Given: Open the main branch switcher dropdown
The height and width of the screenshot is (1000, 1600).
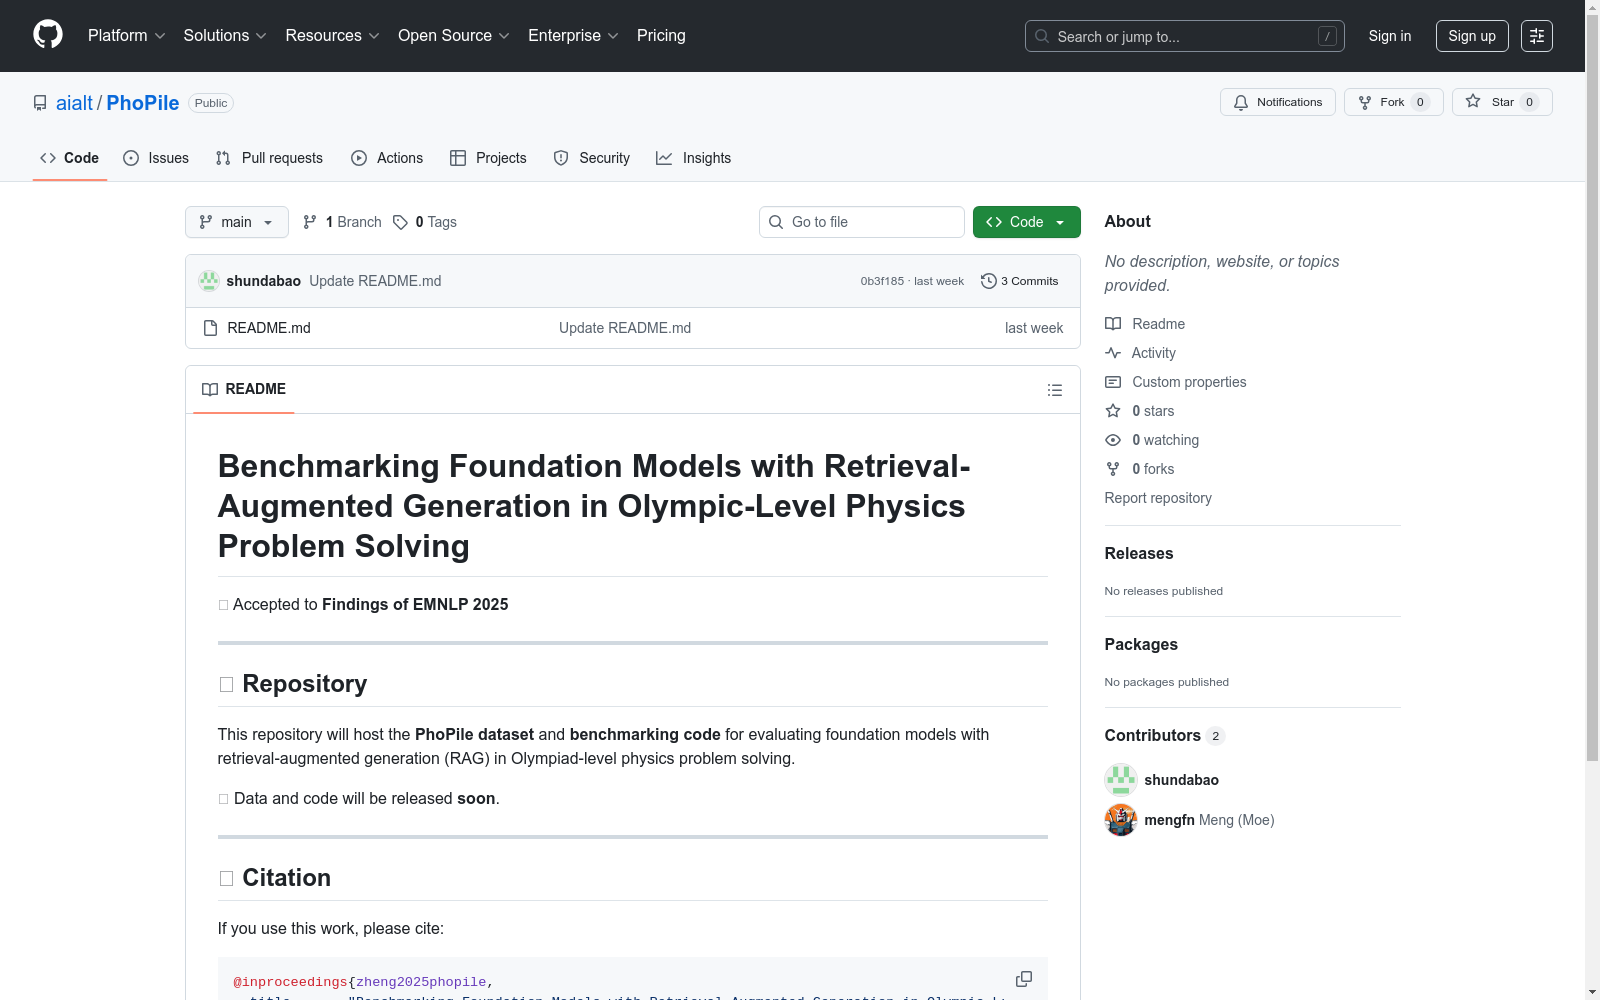Looking at the screenshot, I should click(x=237, y=222).
